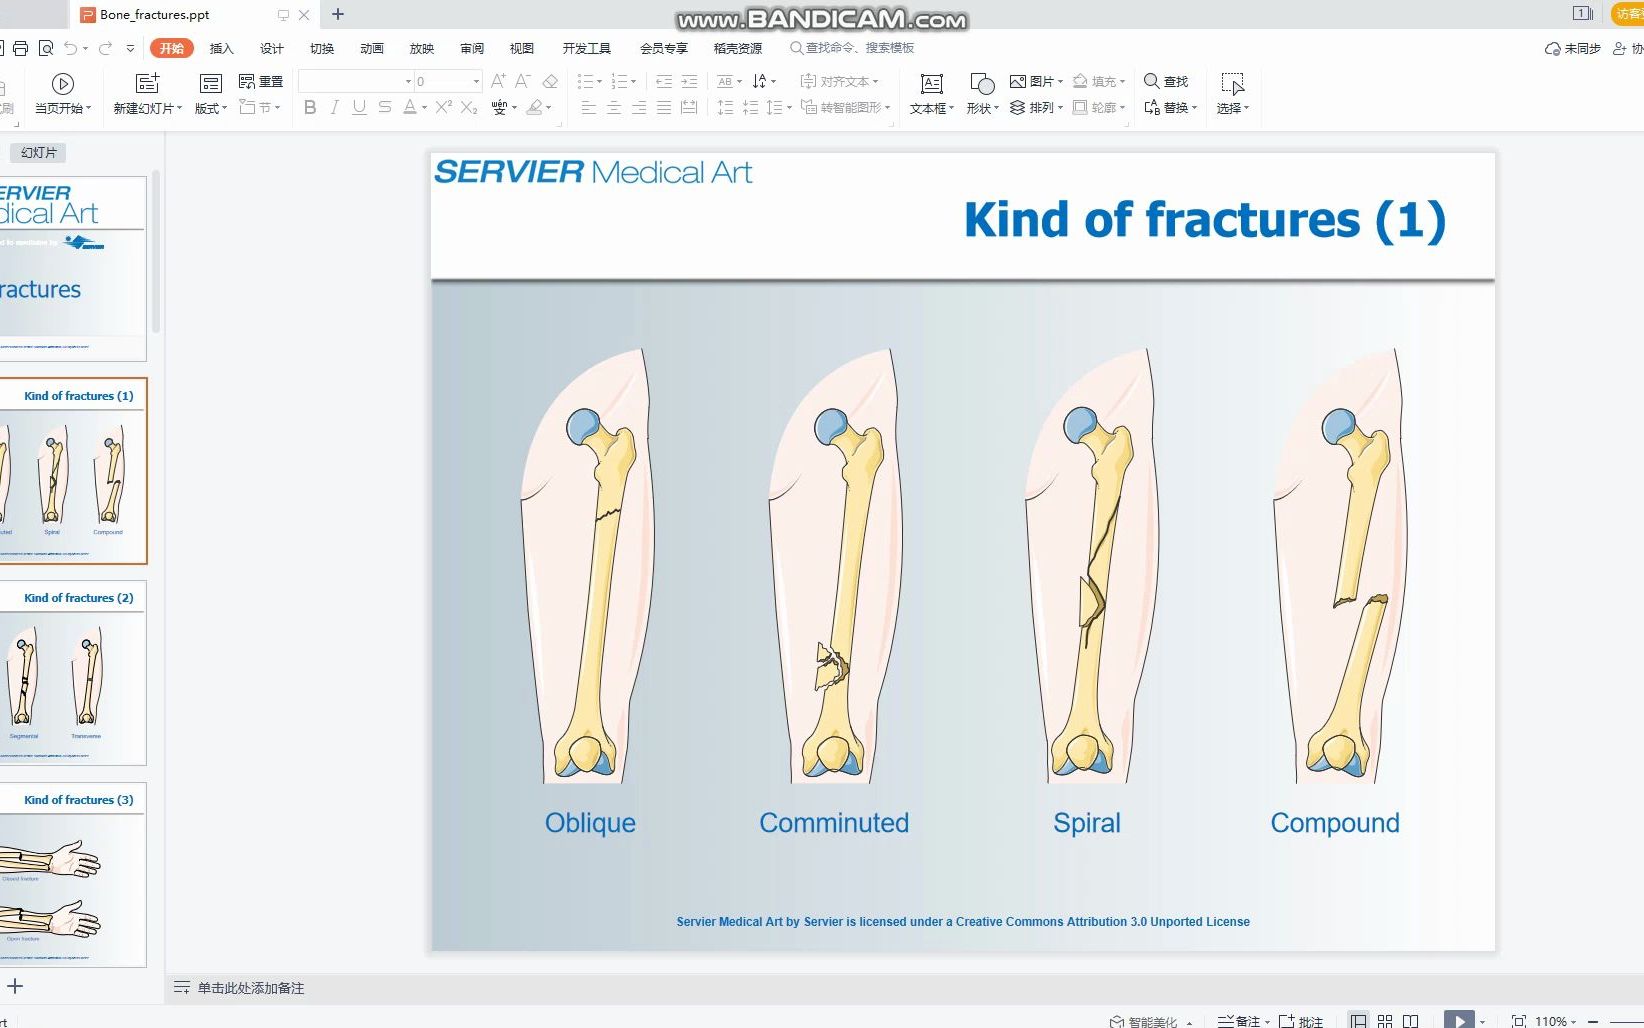This screenshot has height=1028, width=1644.
Task: Open the Select (选择) dropdown
Action: tap(1233, 108)
